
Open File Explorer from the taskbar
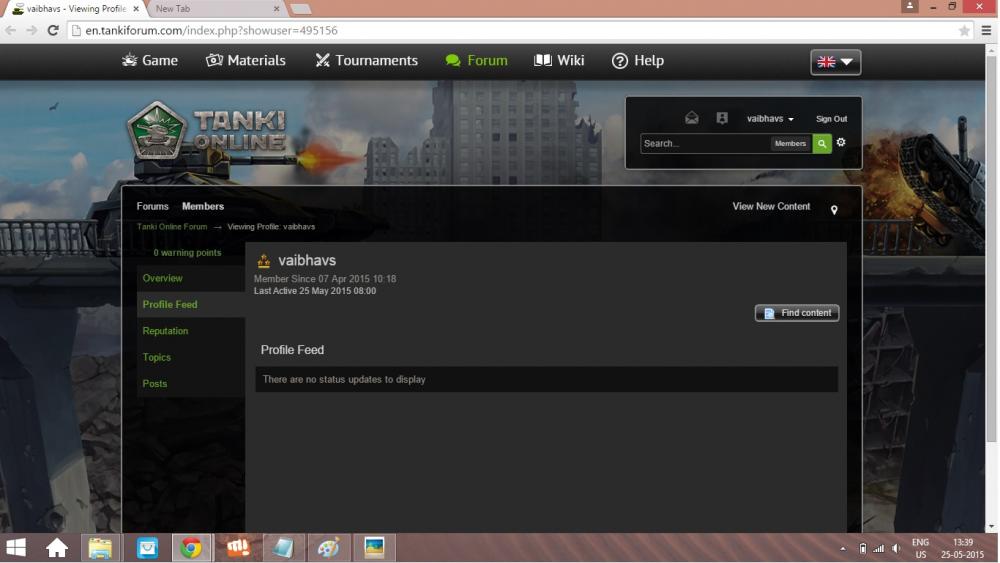(101, 548)
